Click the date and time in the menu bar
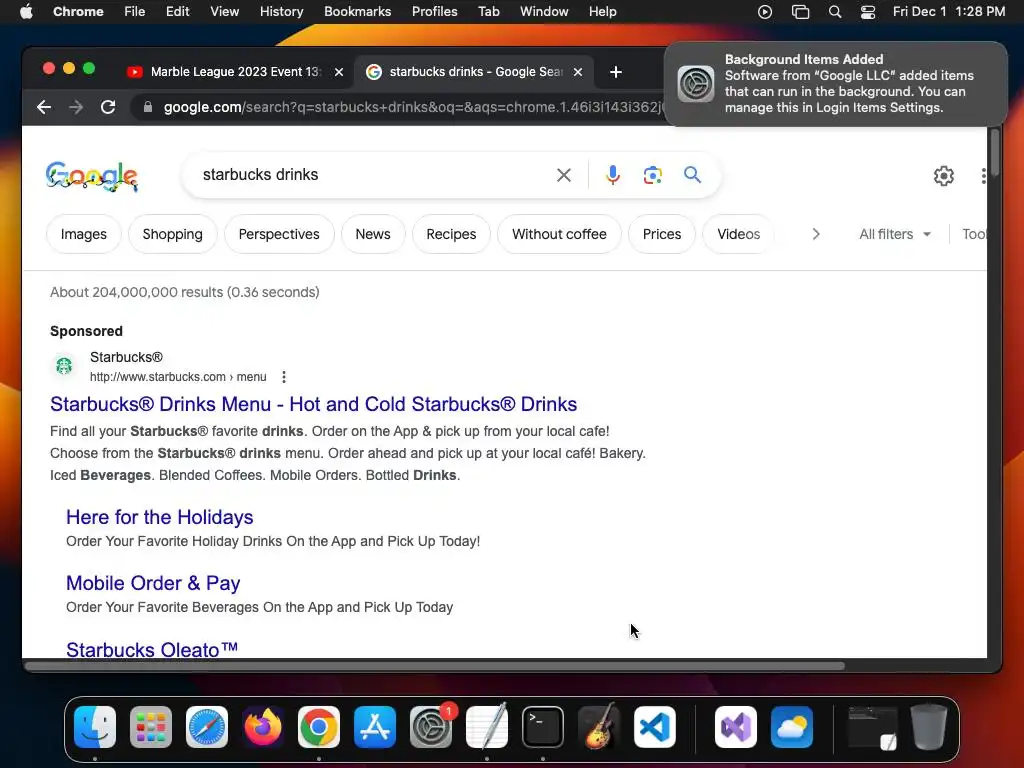 [x=949, y=12]
